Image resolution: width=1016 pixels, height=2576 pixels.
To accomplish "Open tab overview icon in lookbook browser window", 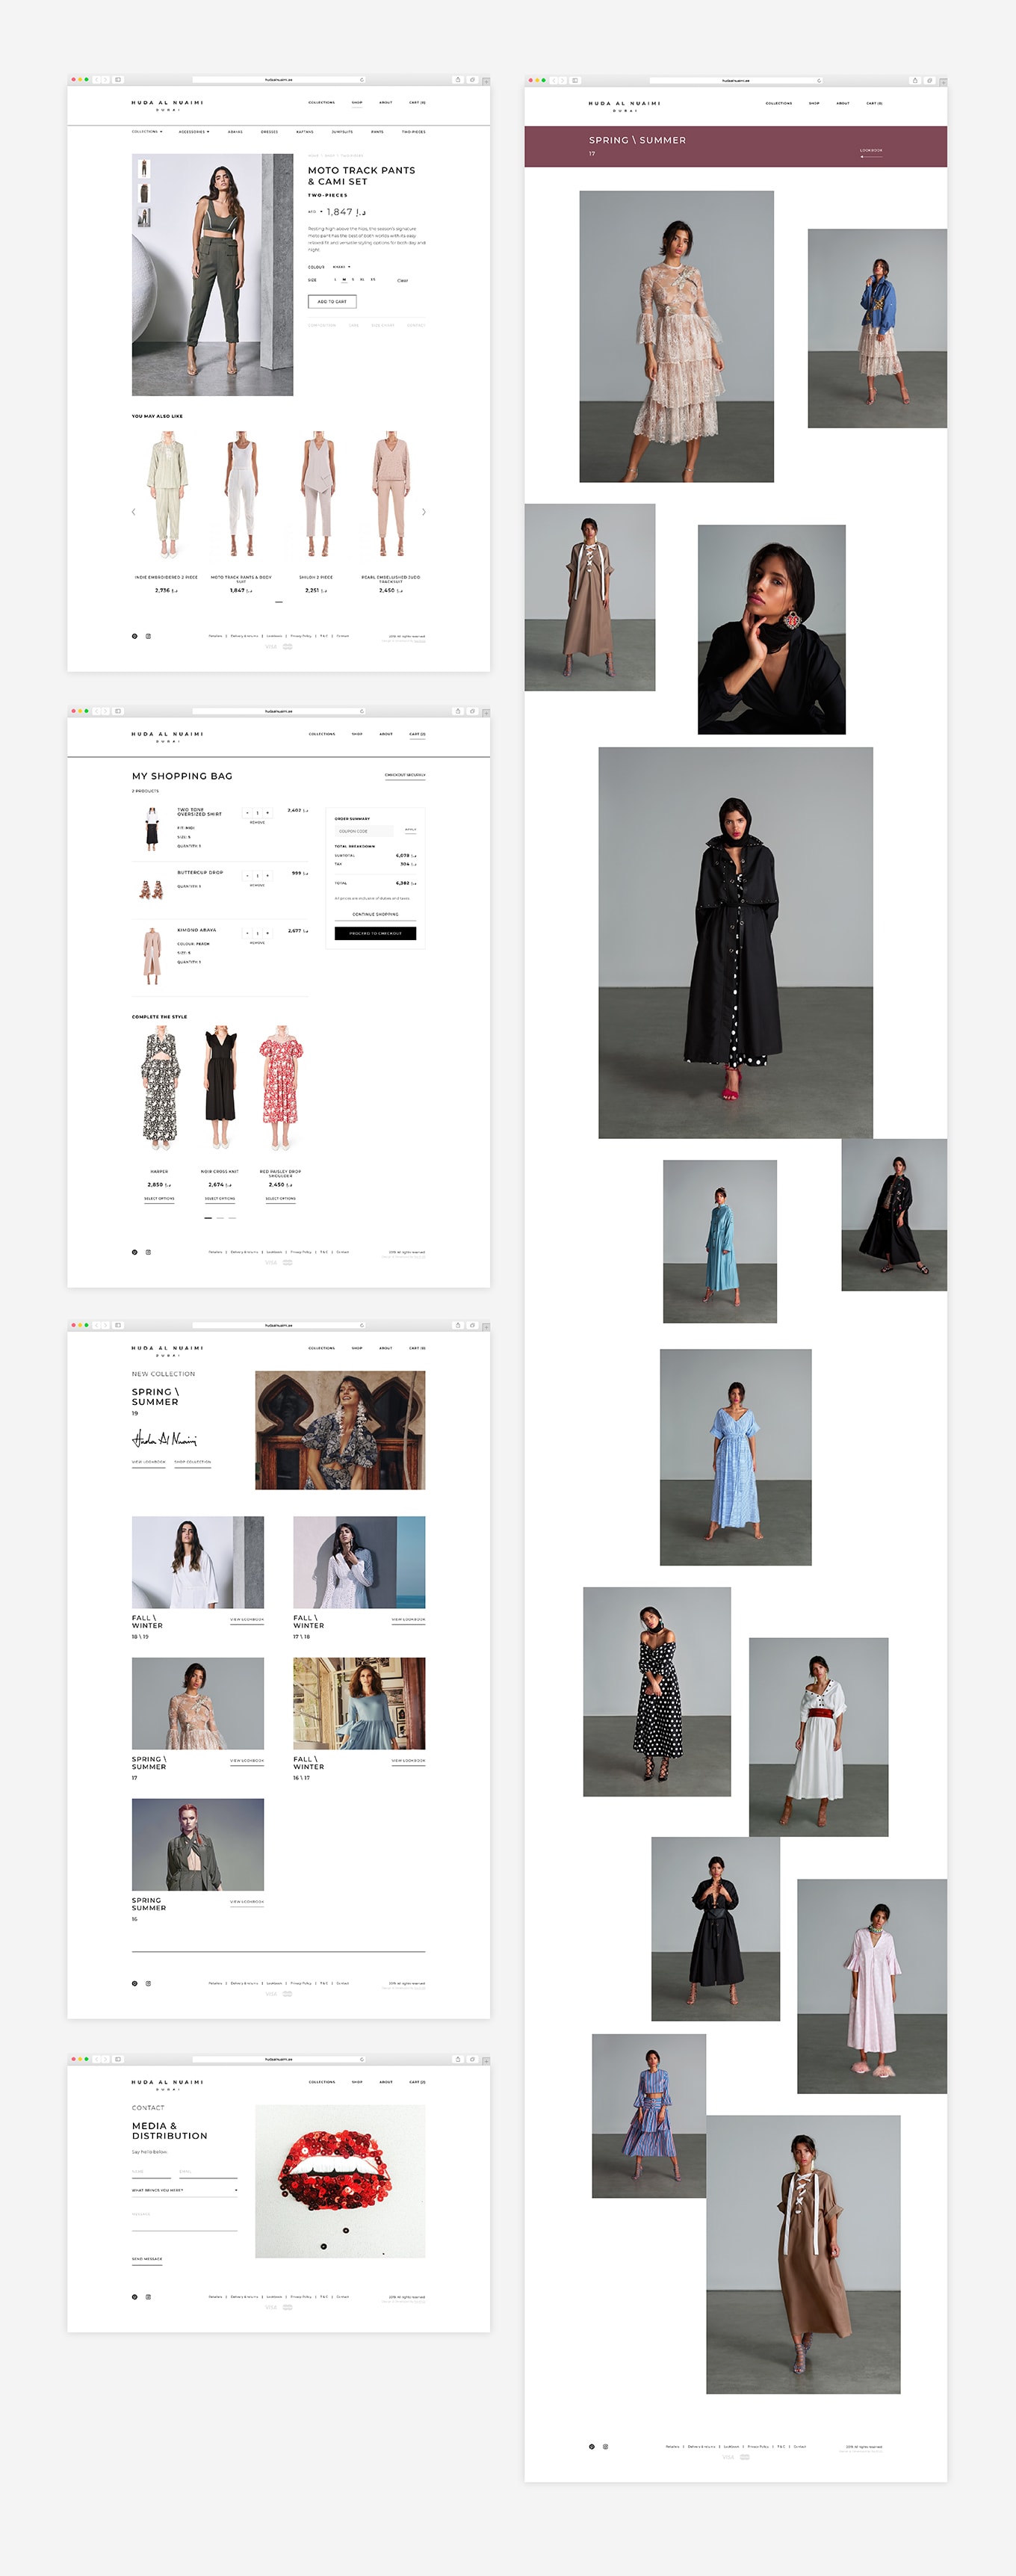I will pos(929,80).
